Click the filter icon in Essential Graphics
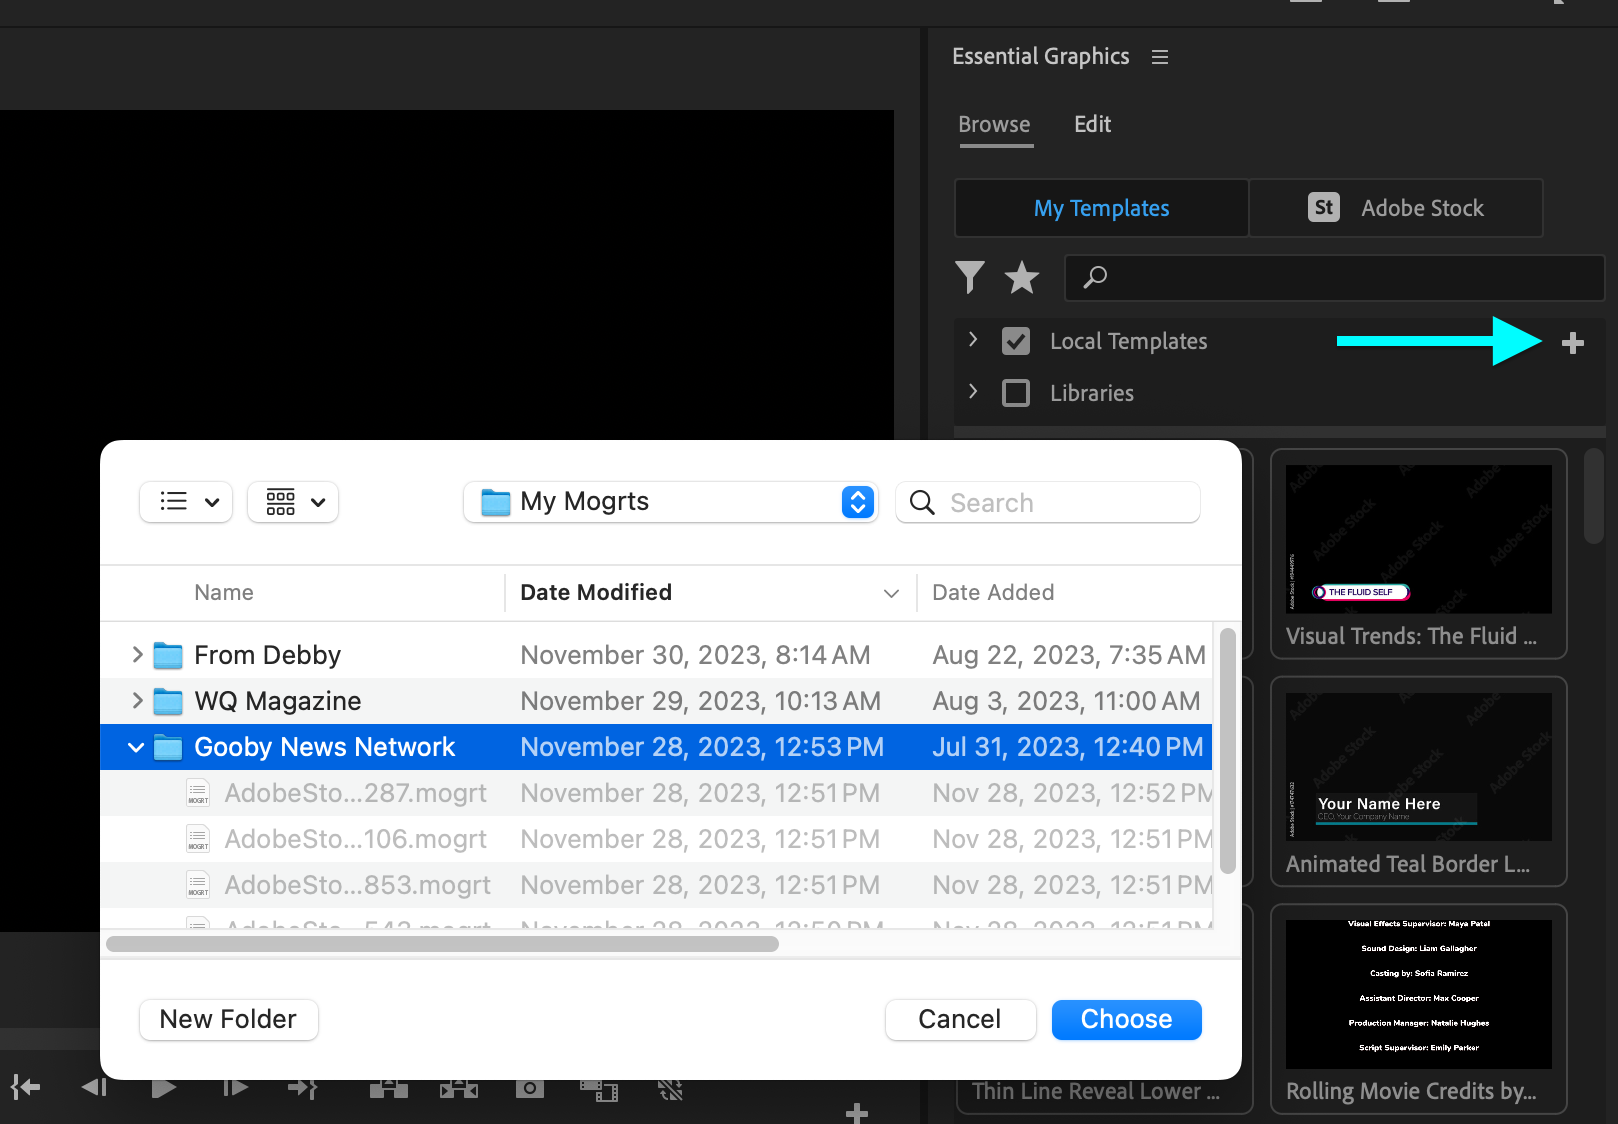 click(x=969, y=278)
